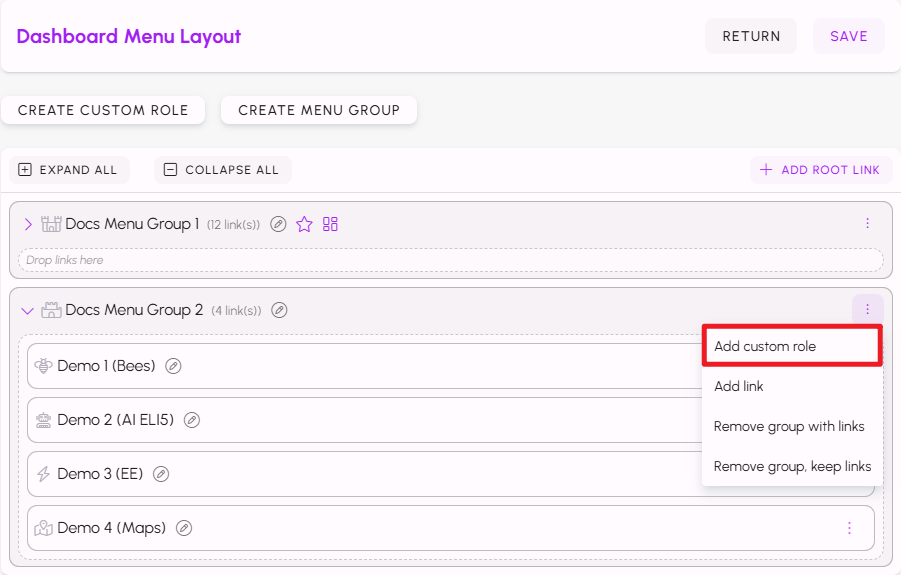Select Remove group with links option
This screenshot has width=901, height=575.
(789, 426)
